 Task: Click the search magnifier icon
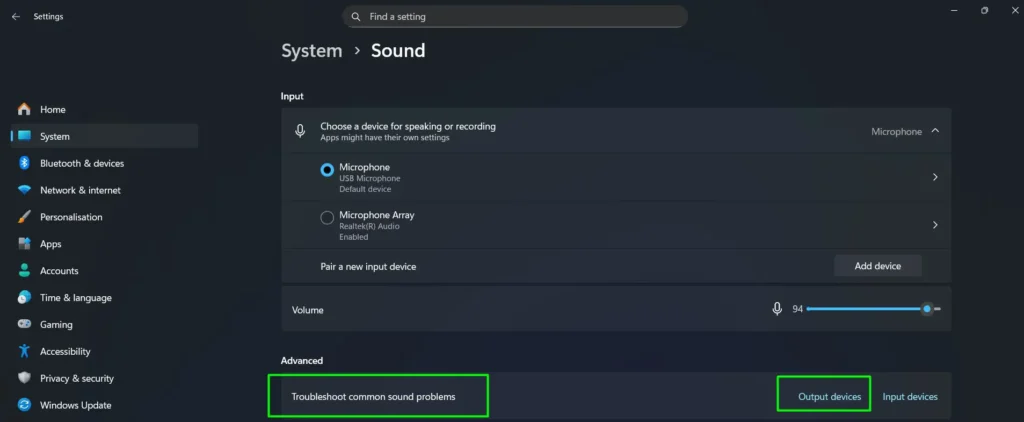(x=356, y=16)
